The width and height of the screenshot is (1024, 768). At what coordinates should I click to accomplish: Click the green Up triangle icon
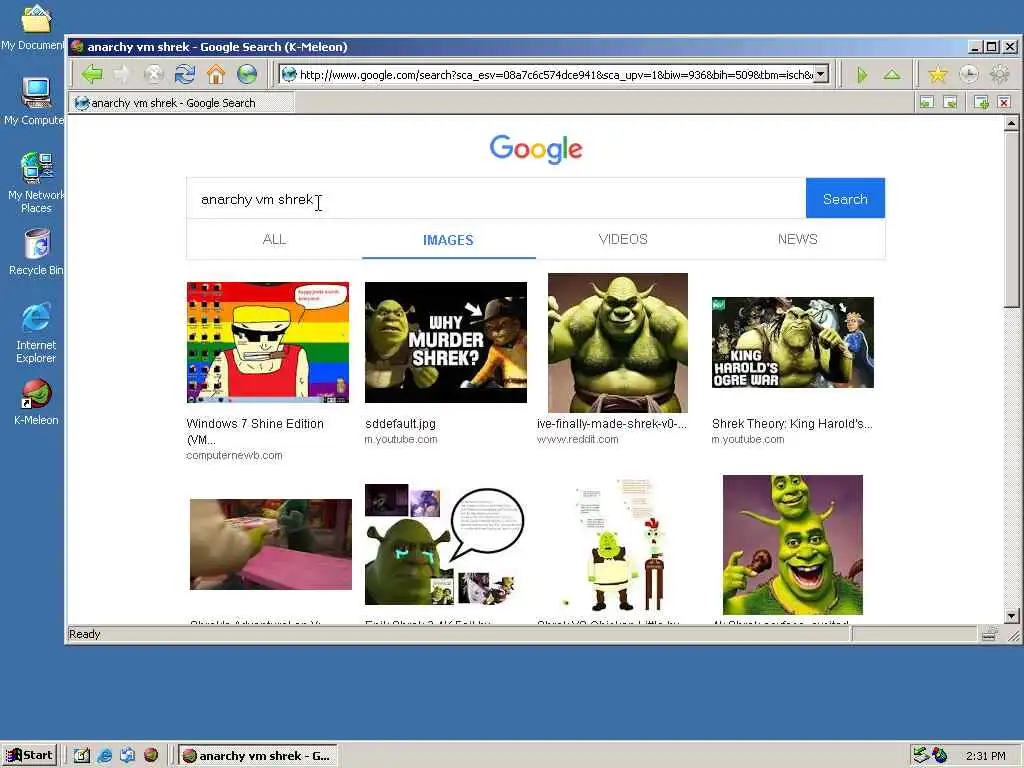coord(892,75)
